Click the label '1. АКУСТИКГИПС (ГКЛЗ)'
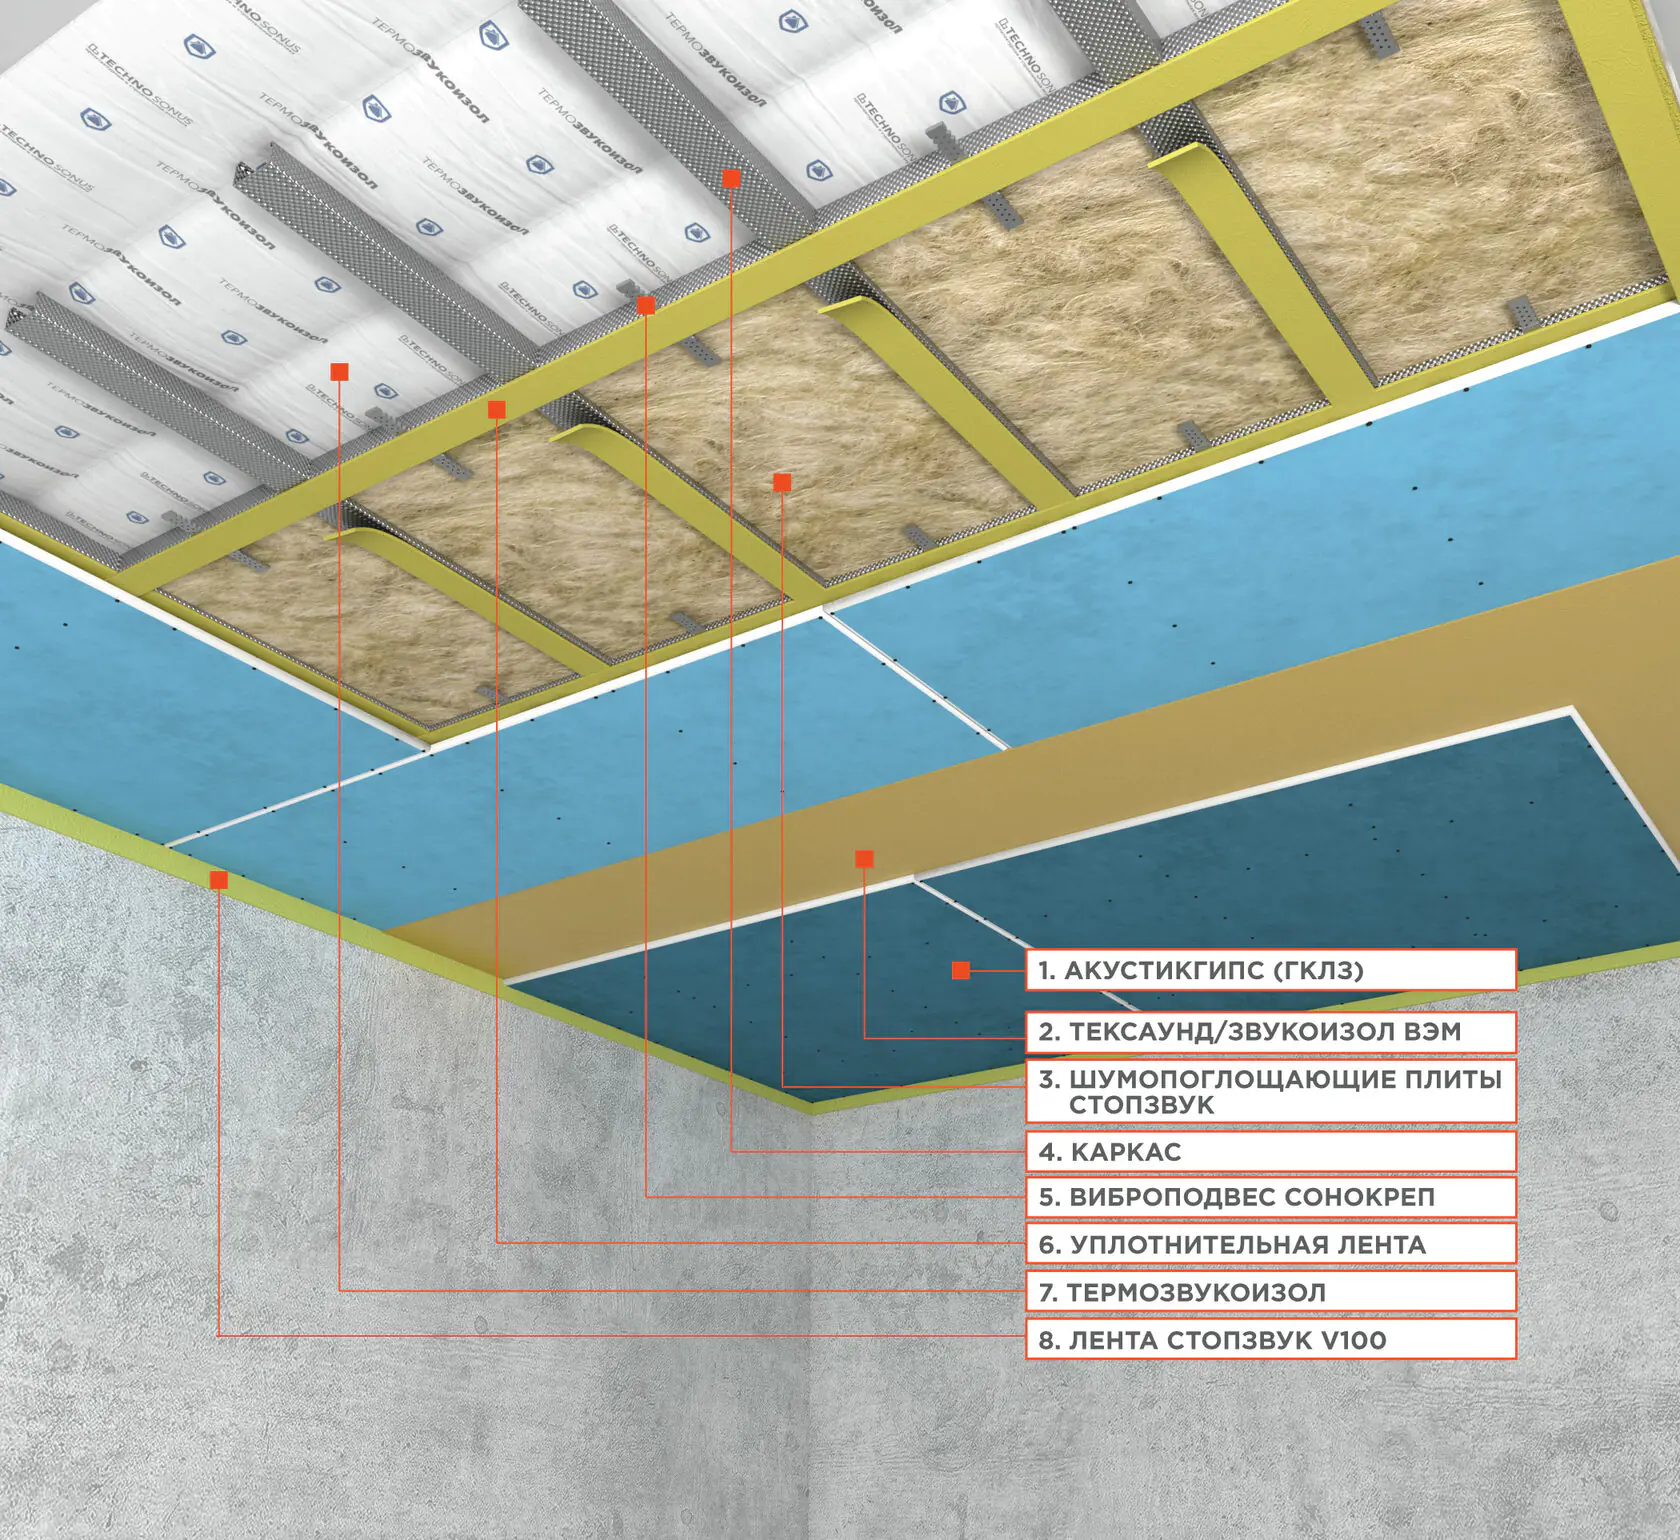 [1271, 970]
